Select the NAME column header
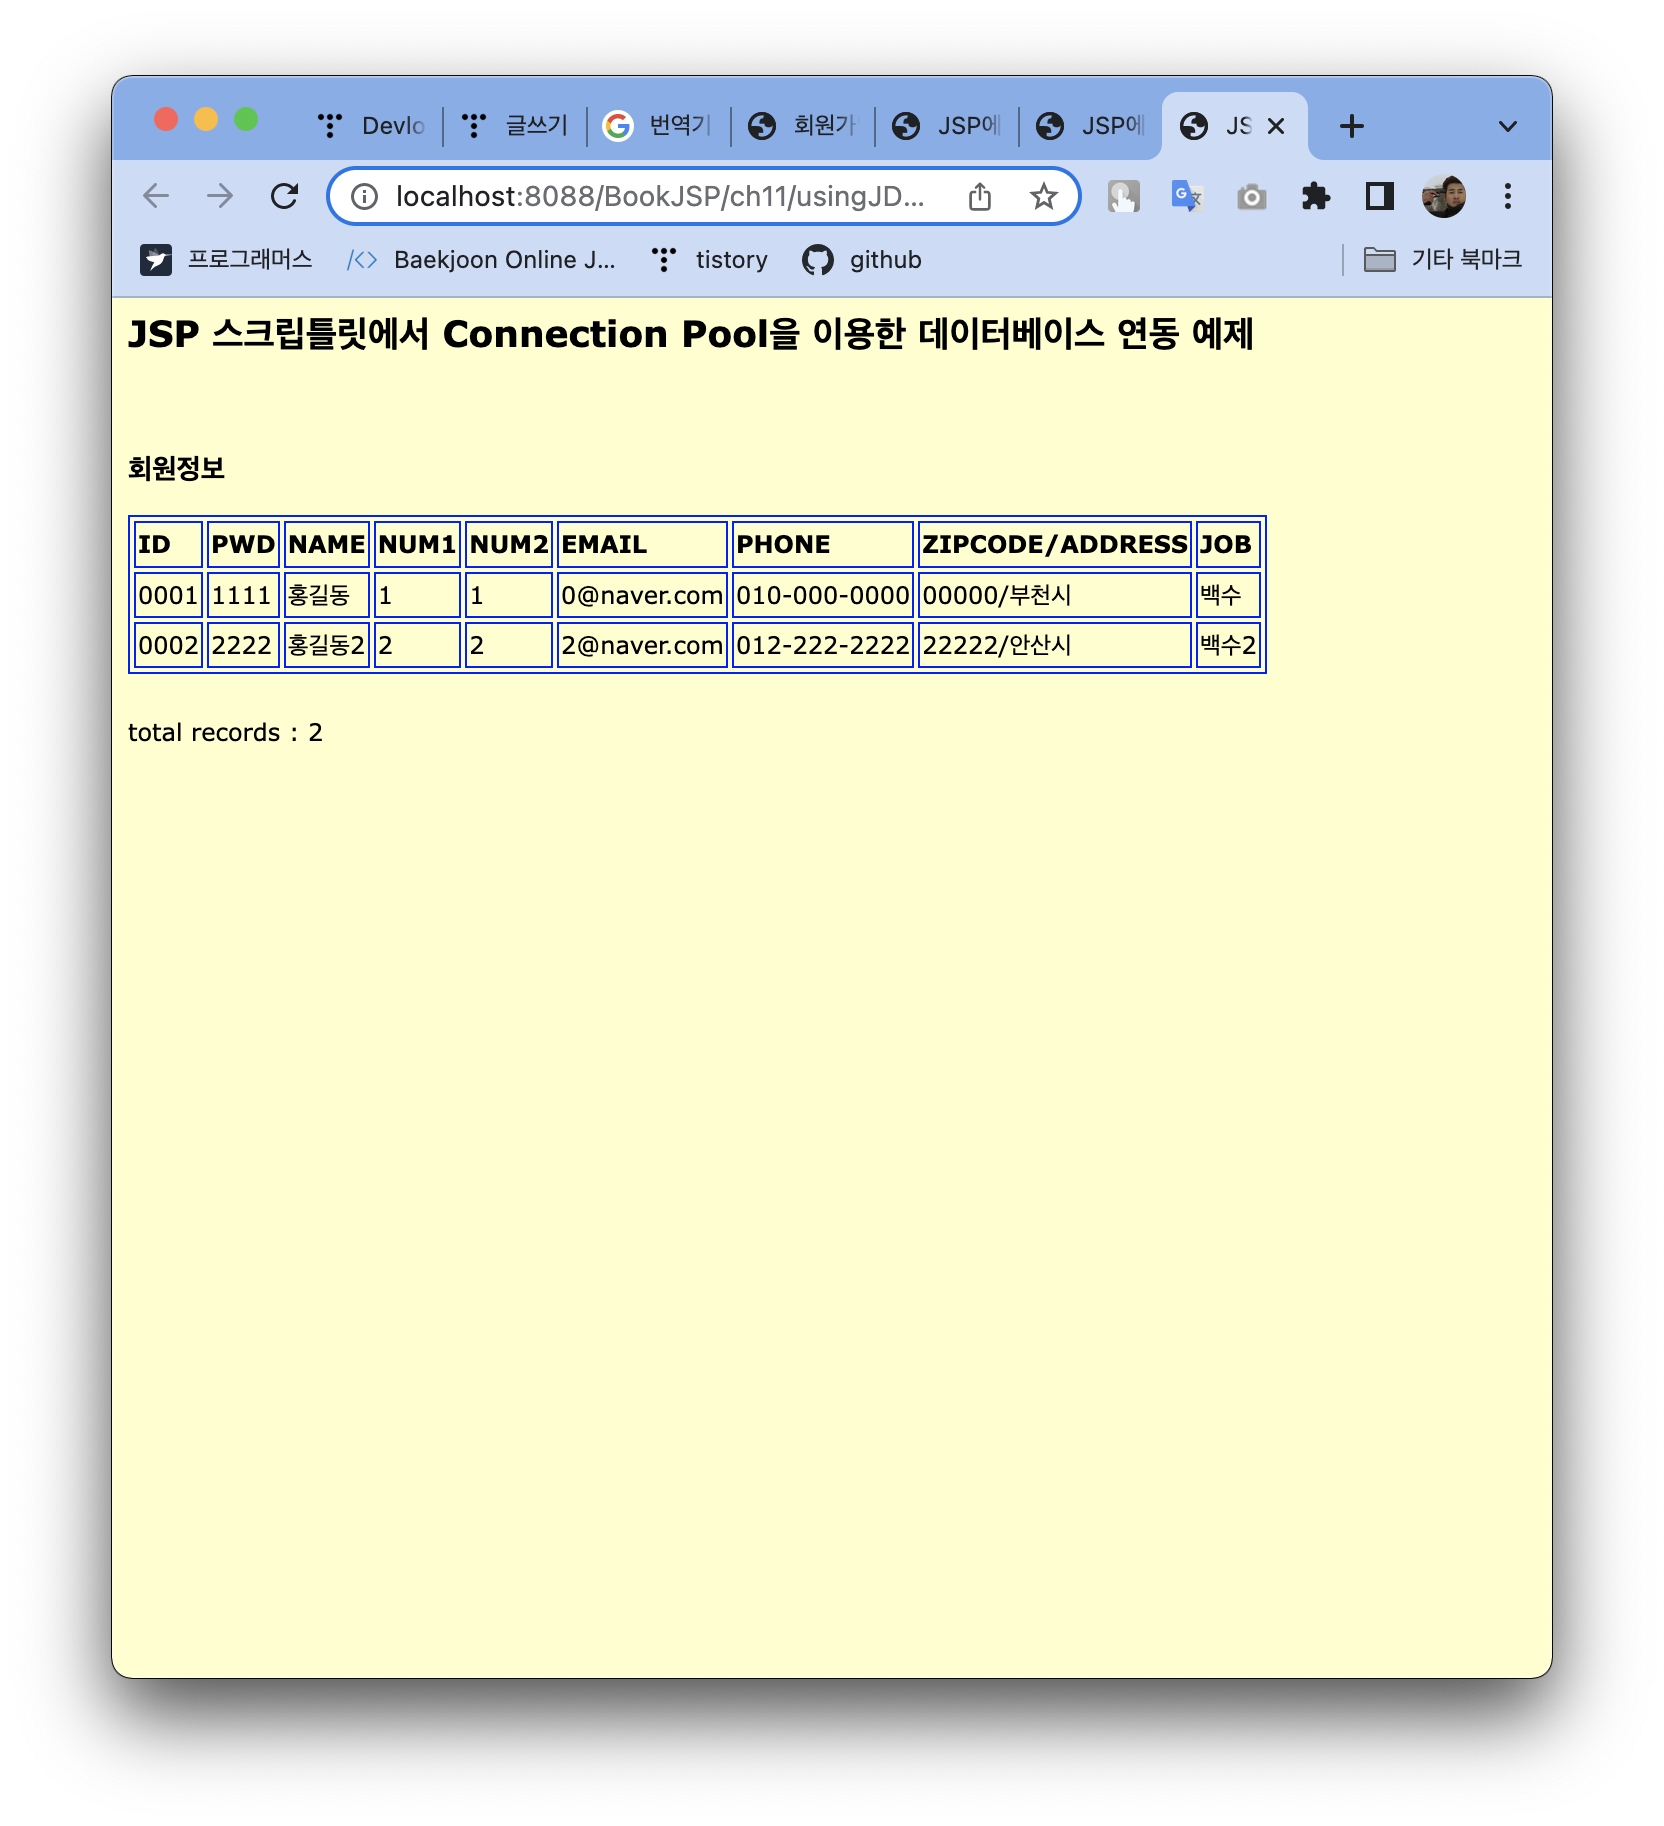Image resolution: width=1664 pixels, height=1826 pixels. pos(327,544)
